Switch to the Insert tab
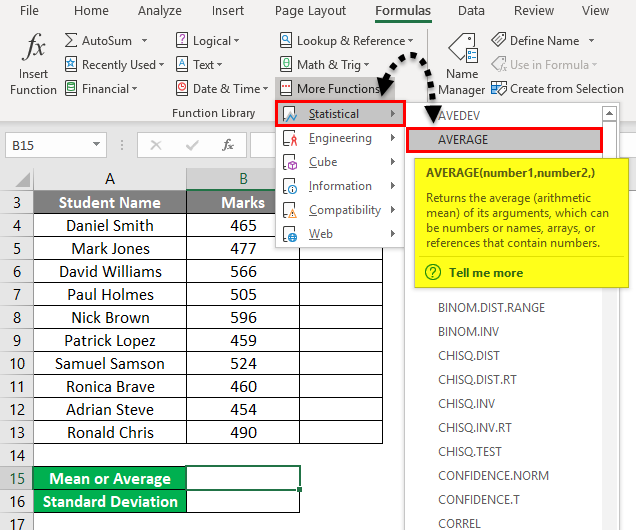 click(228, 11)
